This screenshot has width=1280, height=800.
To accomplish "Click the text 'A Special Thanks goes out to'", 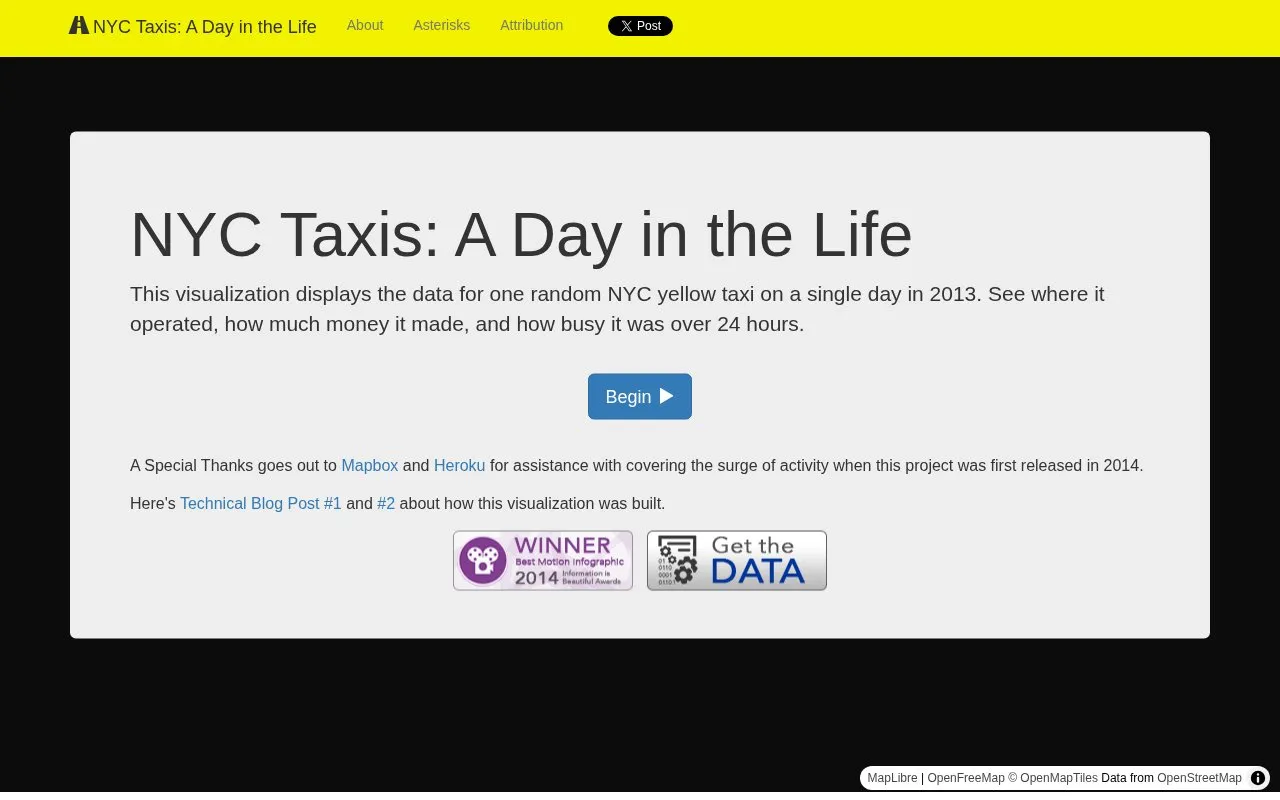I will 233,465.
